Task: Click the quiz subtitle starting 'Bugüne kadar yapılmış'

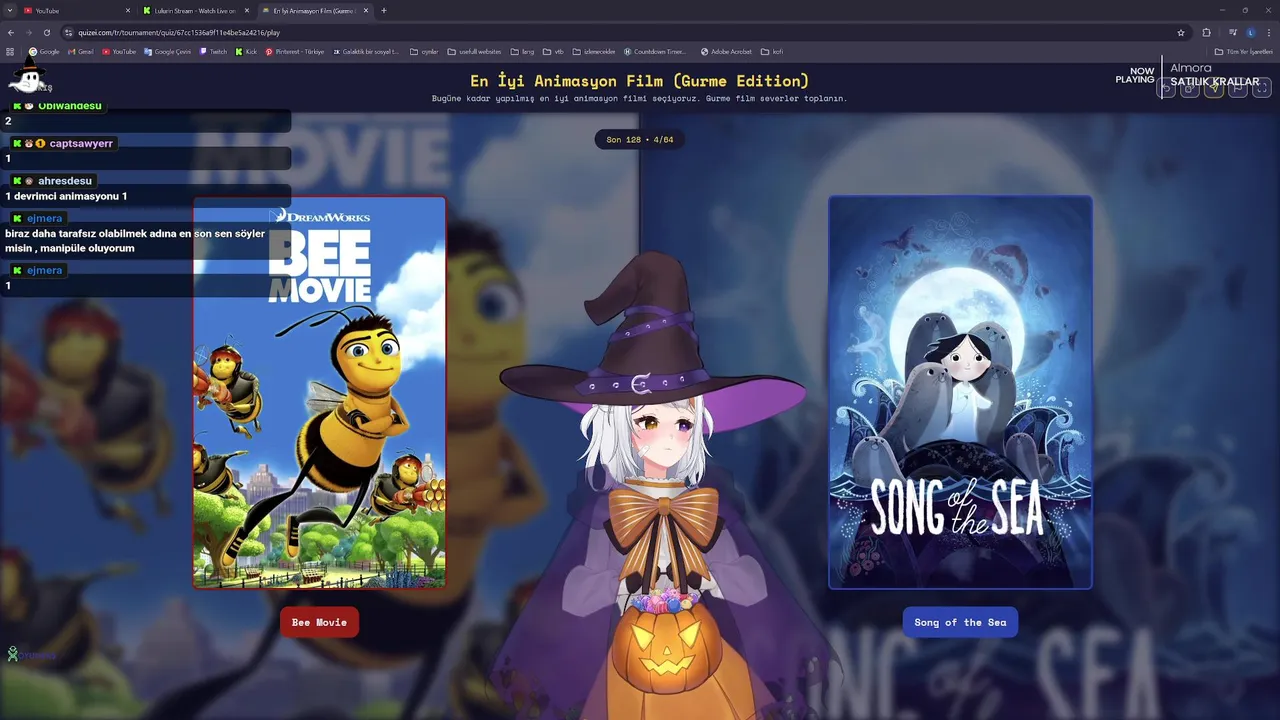Action: point(640,98)
